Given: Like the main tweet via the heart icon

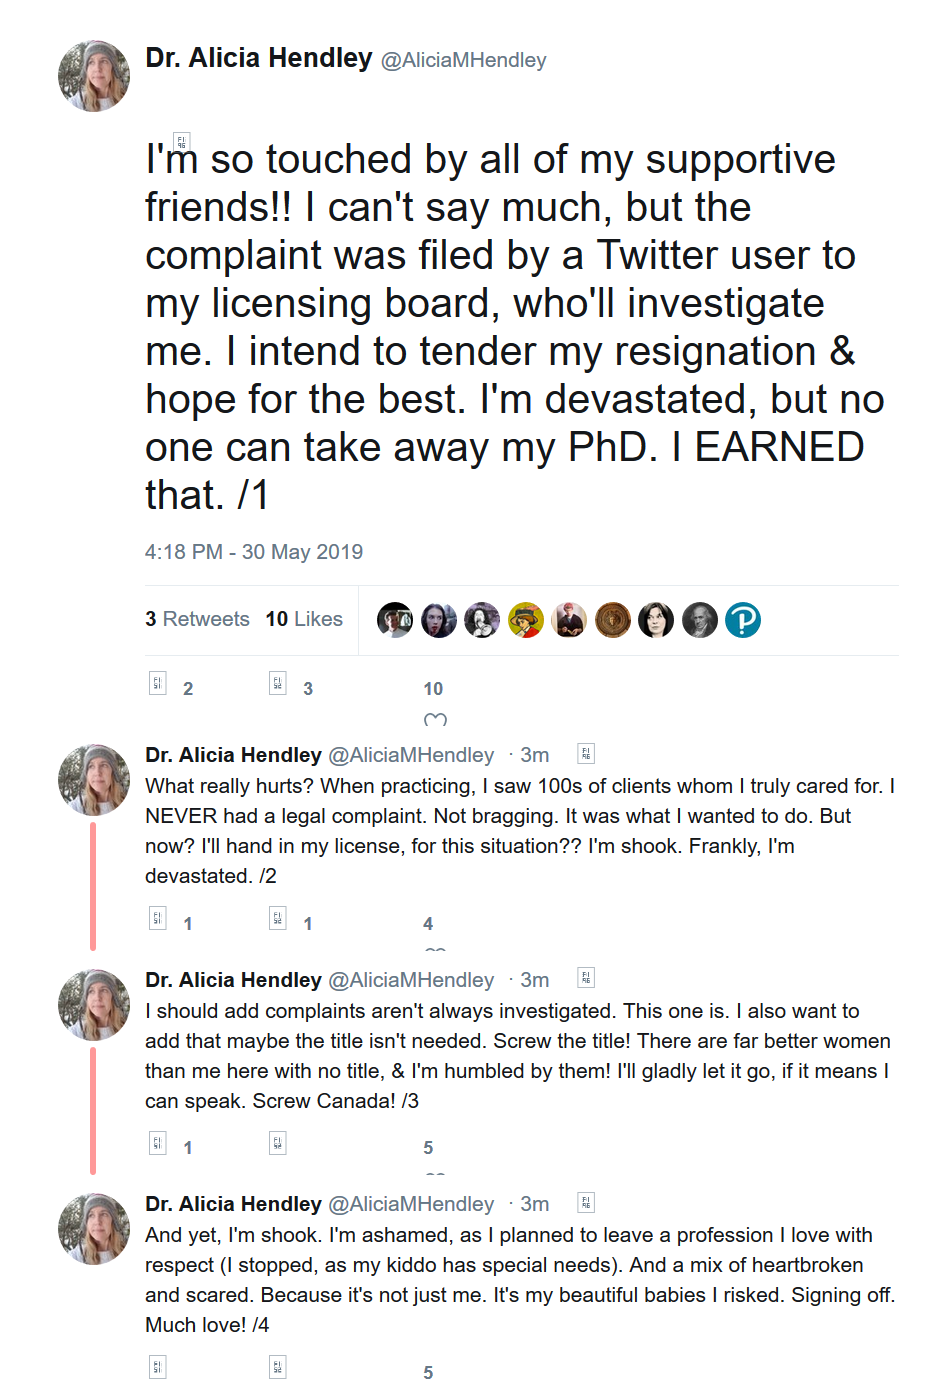Looking at the screenshot, I should click(x=435, y=719).
